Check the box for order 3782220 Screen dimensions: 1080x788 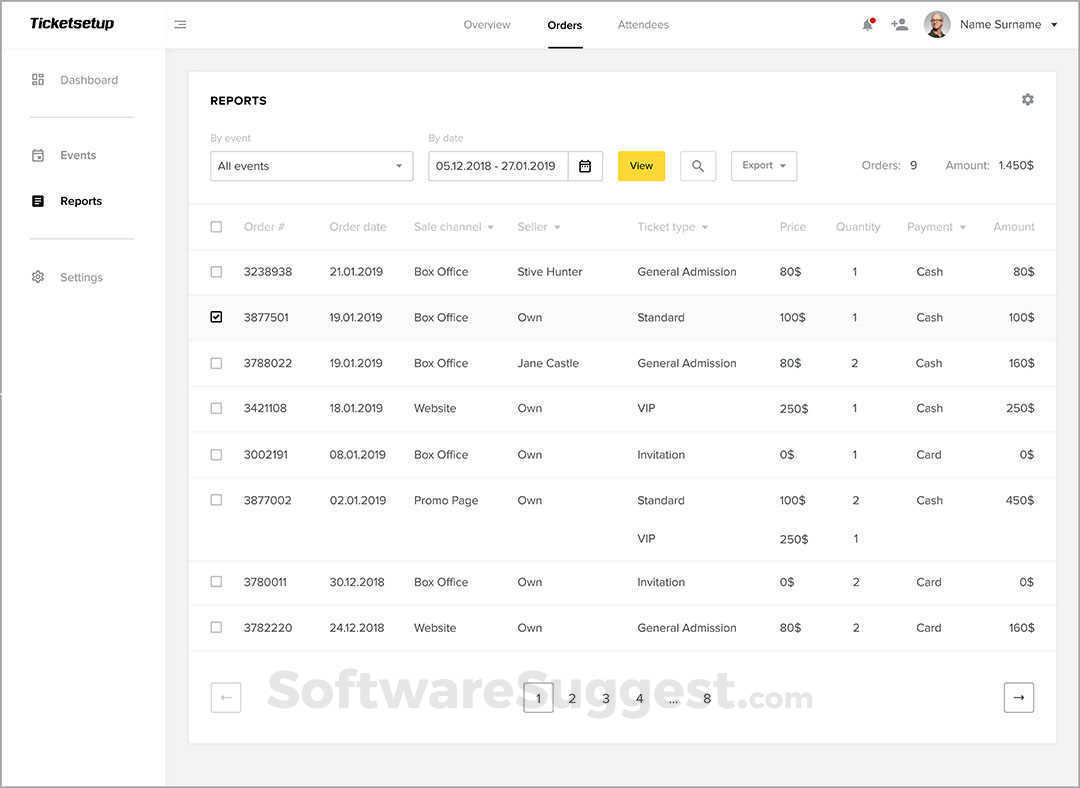[x=216, y=628]
